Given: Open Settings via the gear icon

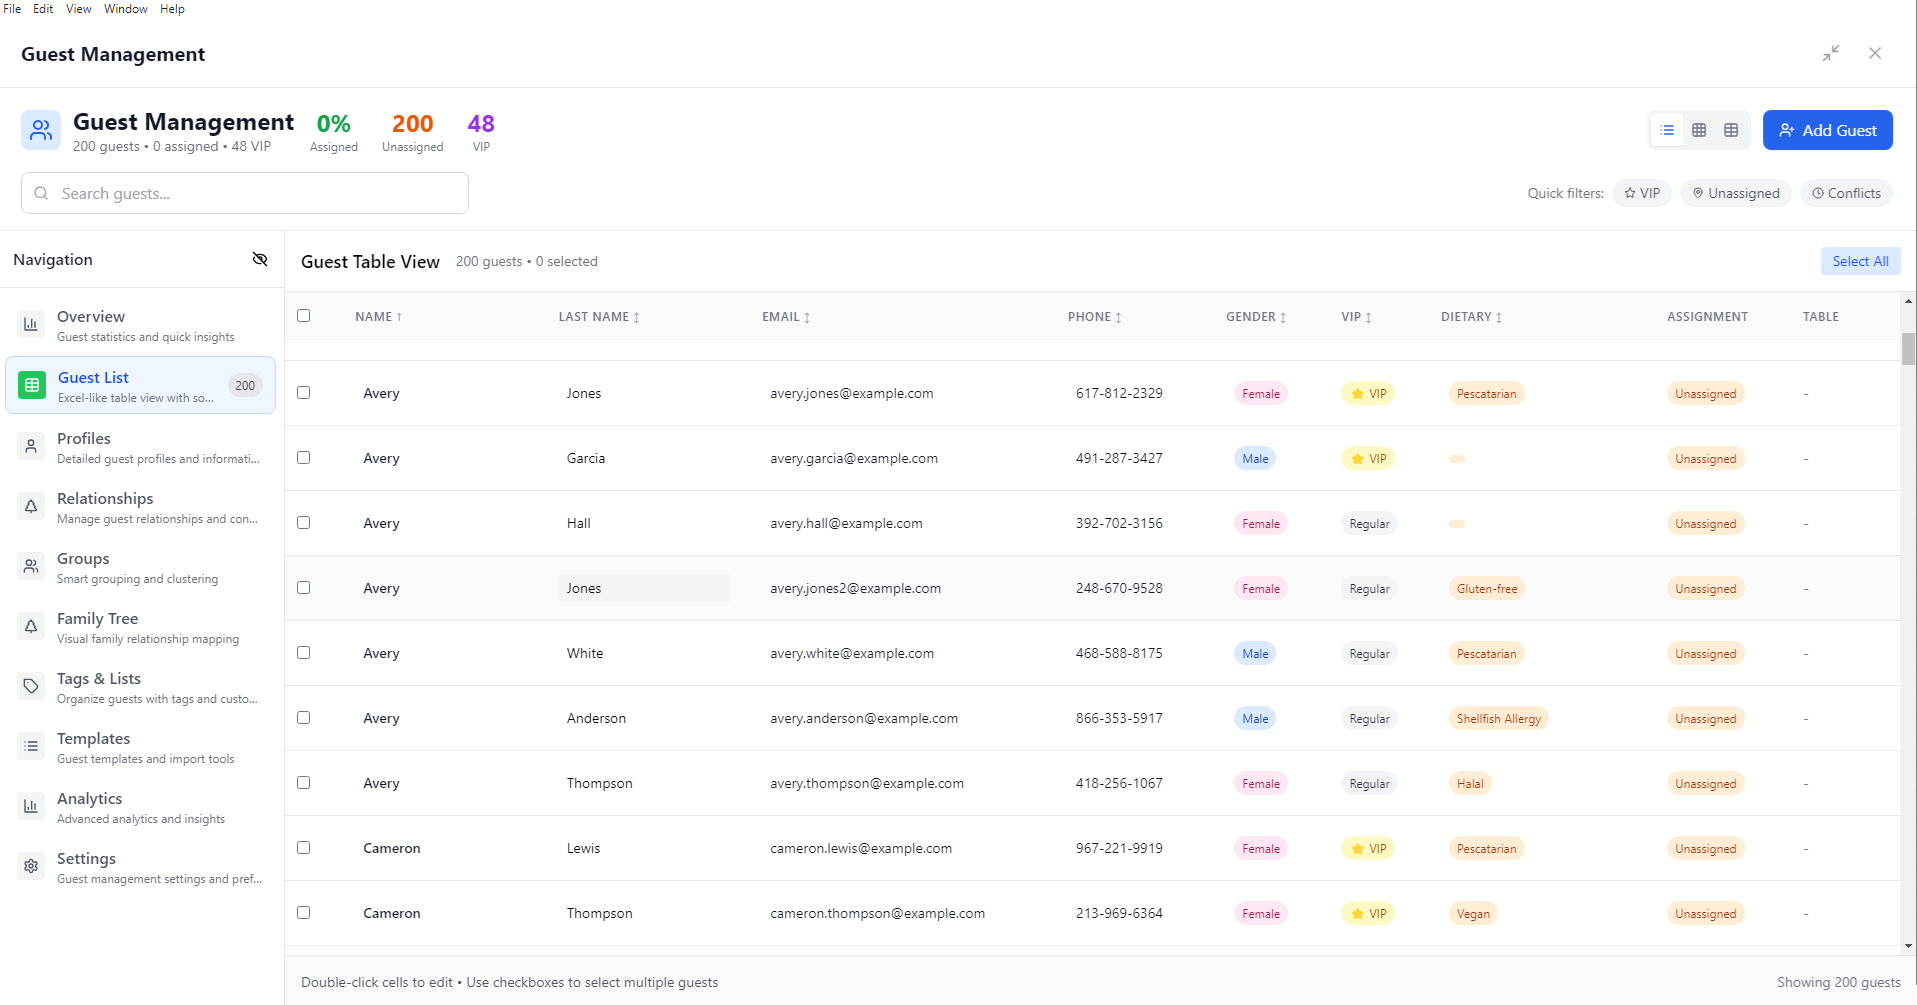Looking at the screenshot, I should 31,866.
